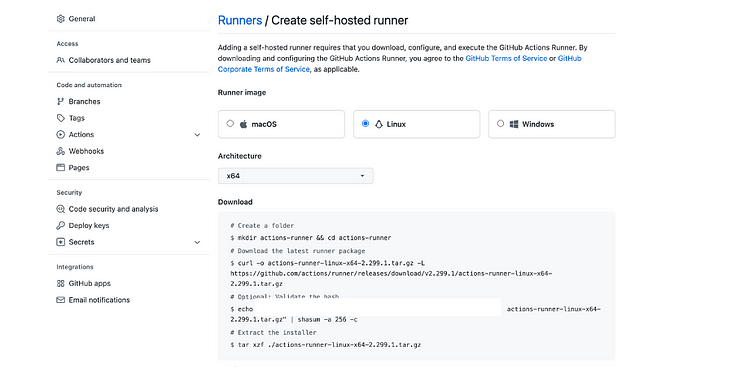This screenshot has height=368, width=736.
Task: Click the Code and automation section label
Action: point(89,85)
